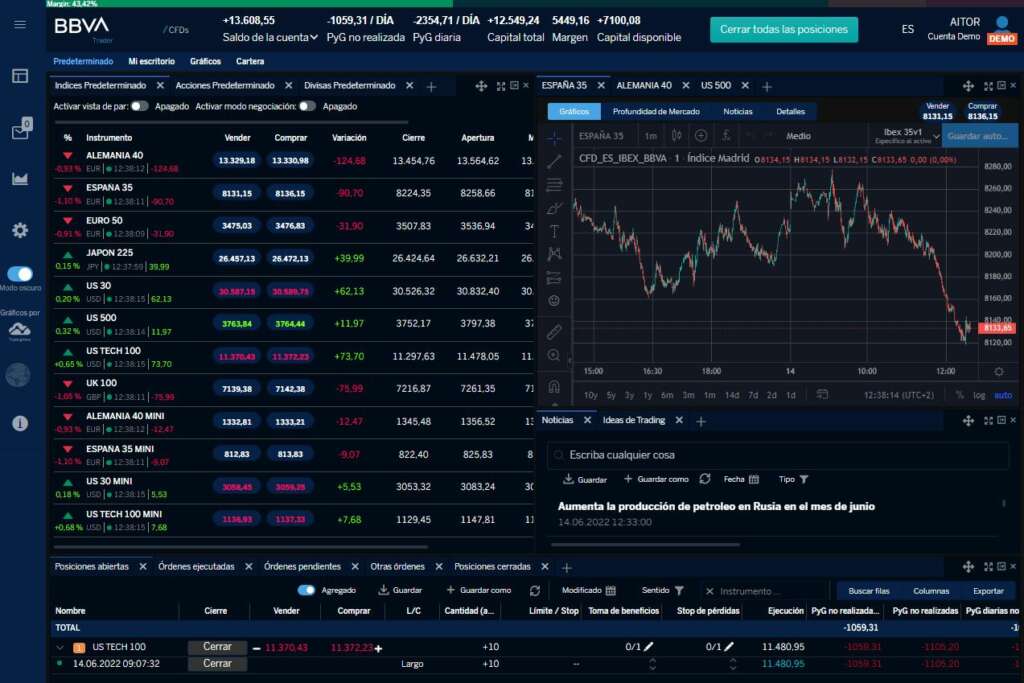Toggle the auto scale on chart
The width and height of the screenshot is (1024, 683).
(1002, 395)
